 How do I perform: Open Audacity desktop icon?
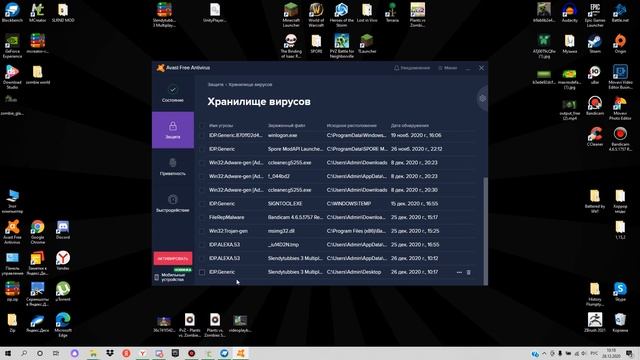pyautogui.click(x=569, y=12)
